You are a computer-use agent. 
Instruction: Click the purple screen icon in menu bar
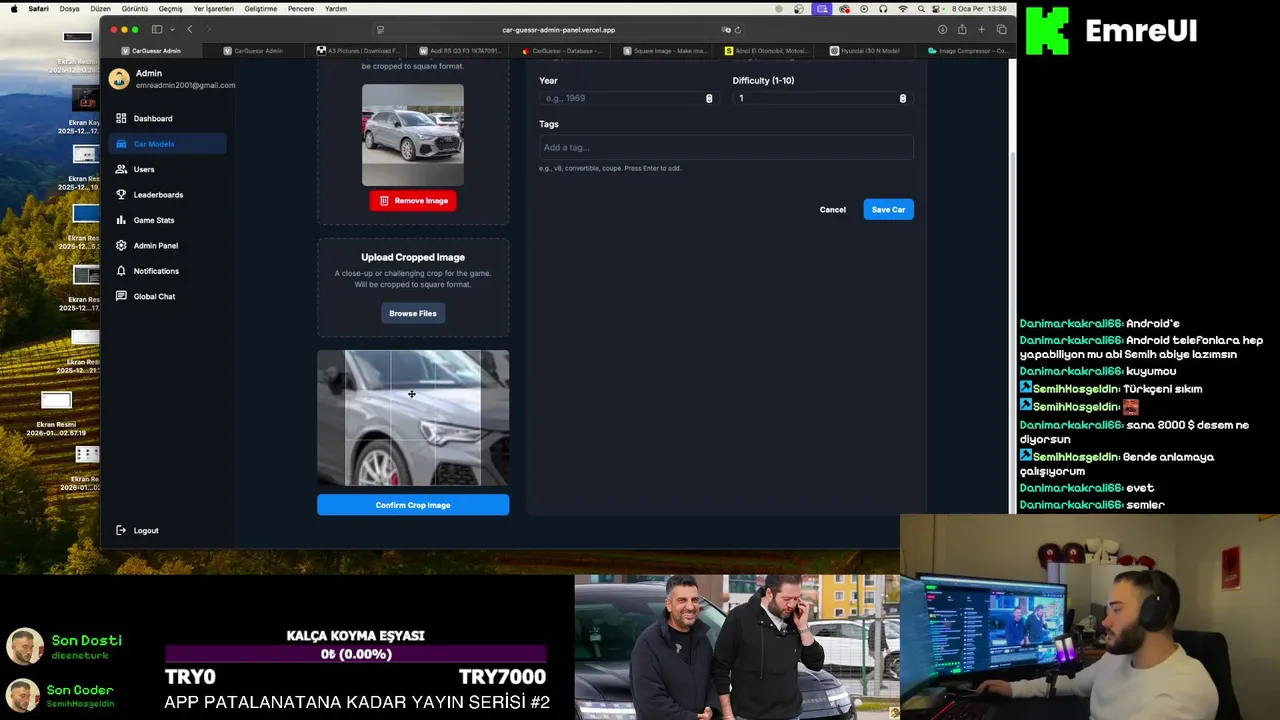[822, 9]
